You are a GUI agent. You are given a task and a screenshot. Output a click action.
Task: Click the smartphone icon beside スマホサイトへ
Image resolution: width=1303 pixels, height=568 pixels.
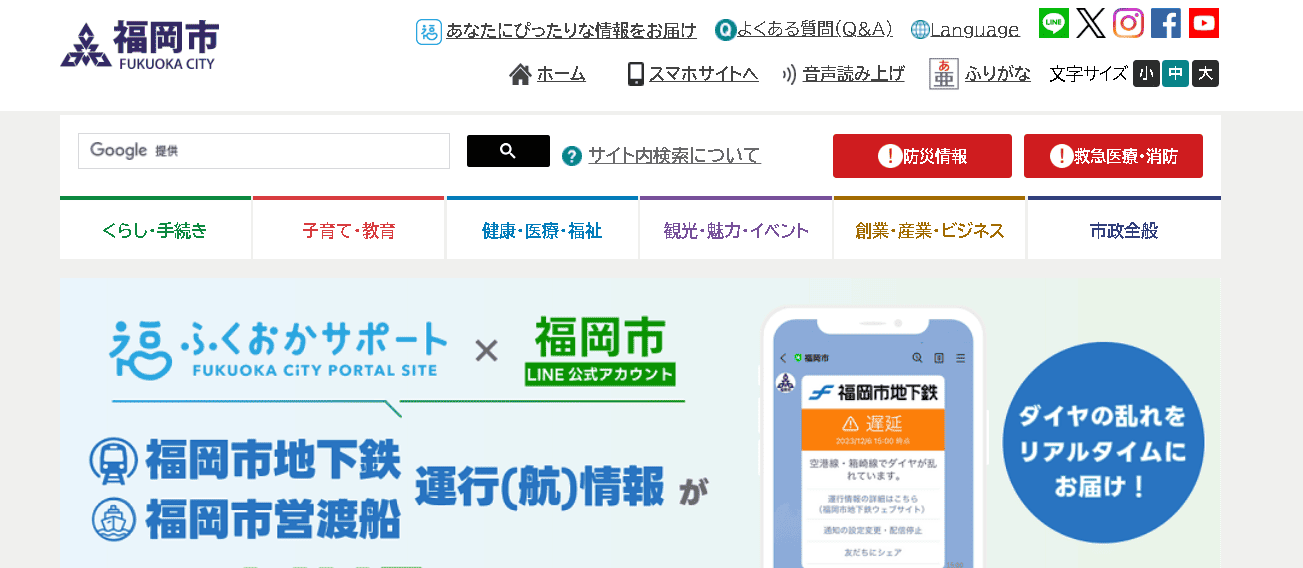click(636, 74)
